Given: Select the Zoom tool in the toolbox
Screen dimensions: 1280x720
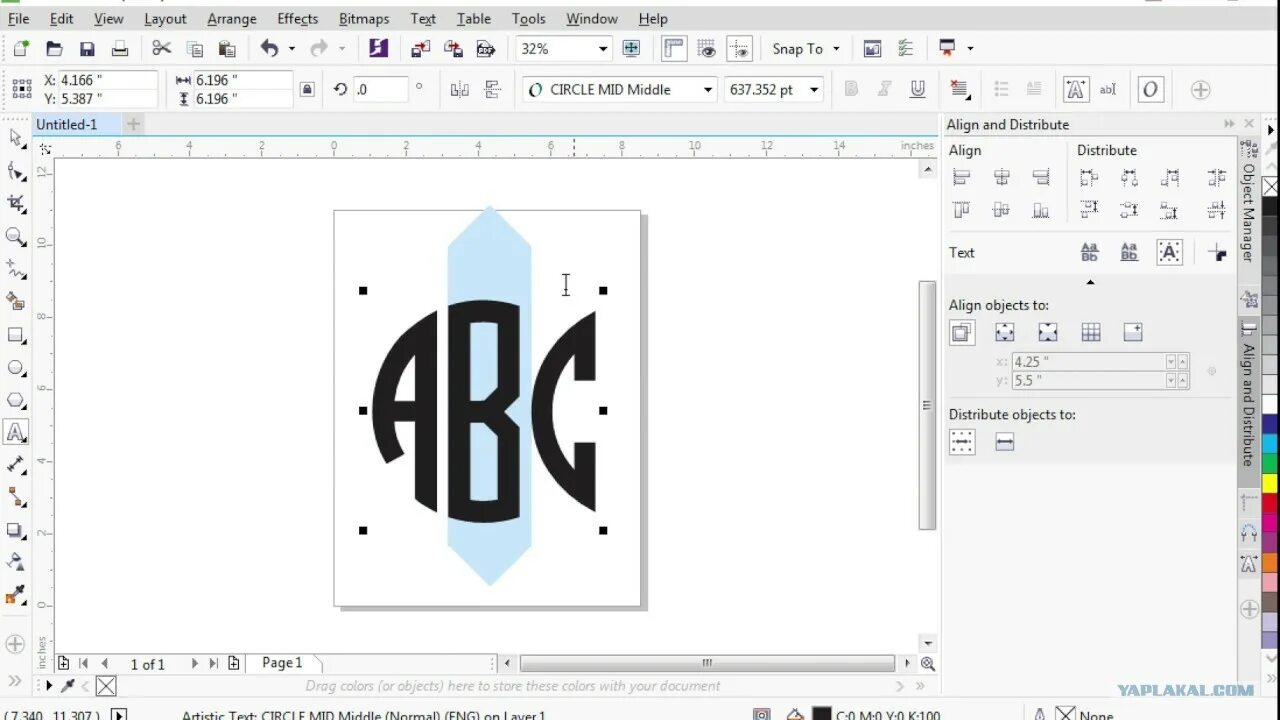Looking at the screenshot, I should [16, 237].
